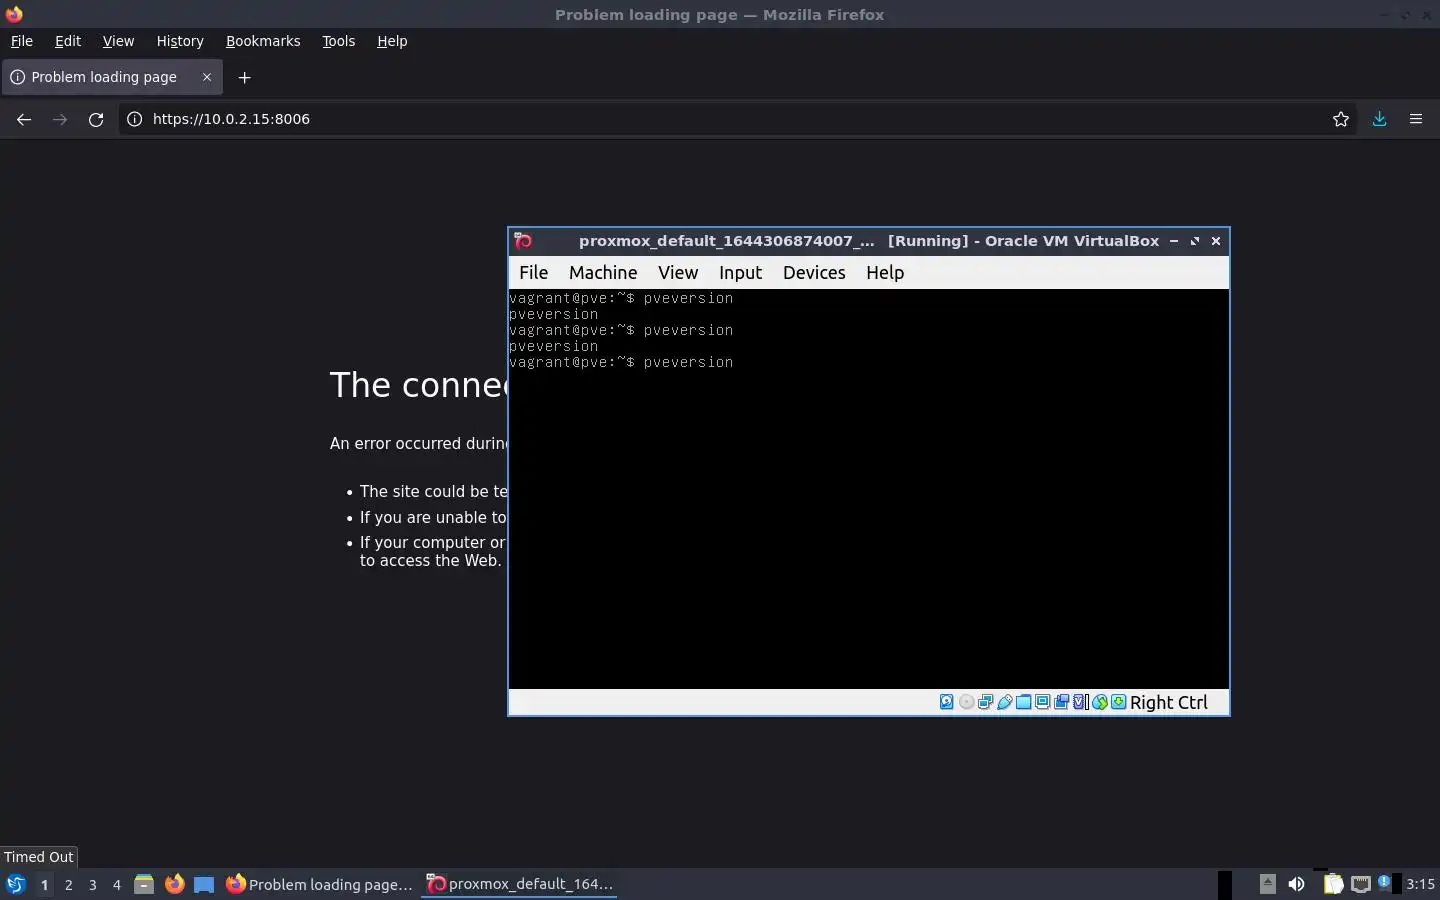This screenshot has width=1440, height=900.
Task: Show site information for the address
Action: (x=134, y=119)
